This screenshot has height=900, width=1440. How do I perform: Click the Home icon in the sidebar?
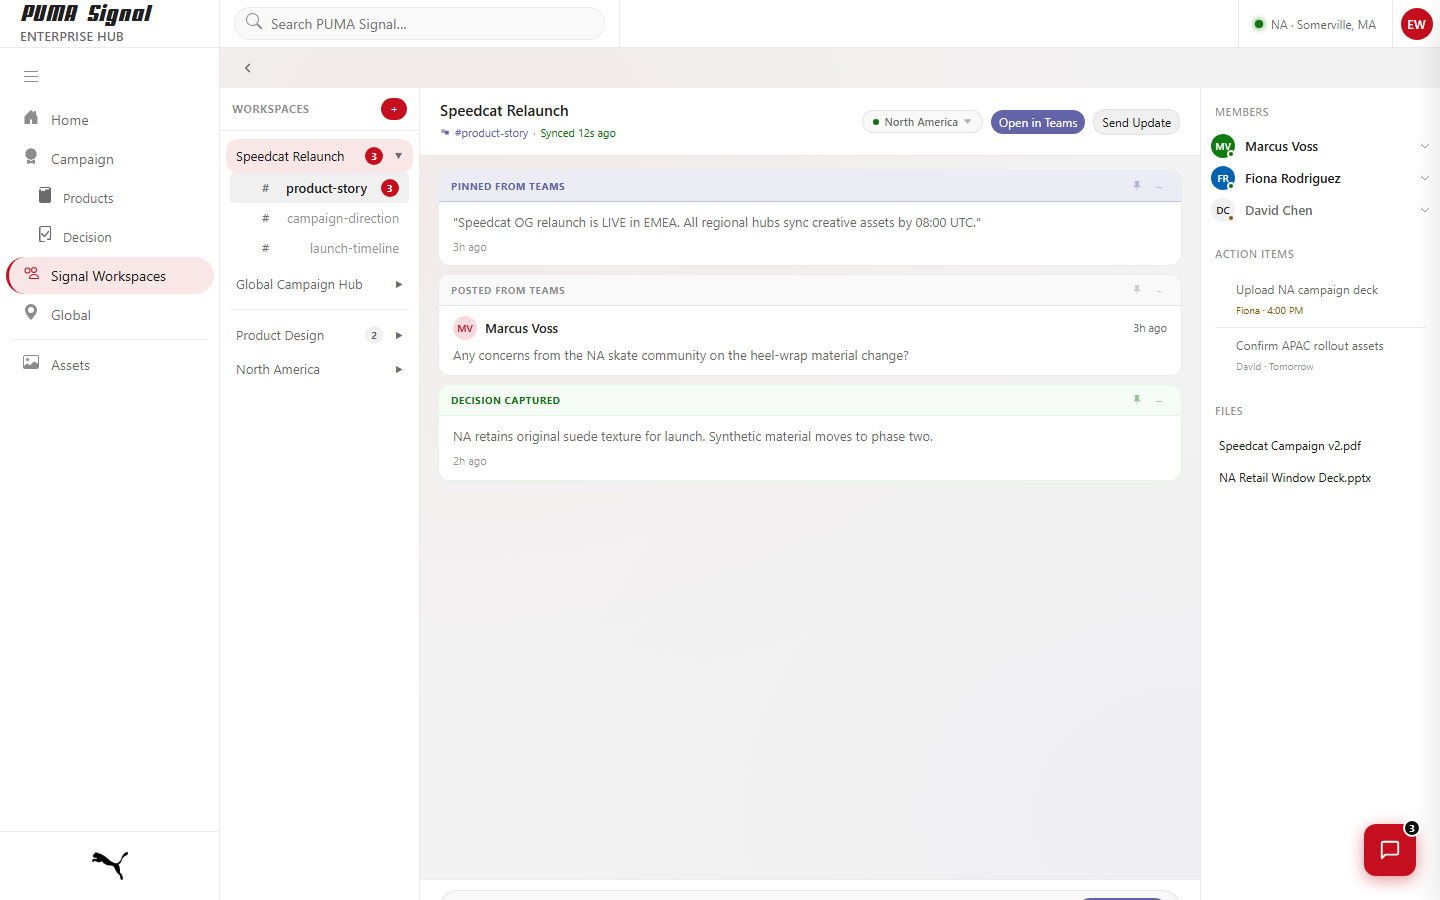31,118
